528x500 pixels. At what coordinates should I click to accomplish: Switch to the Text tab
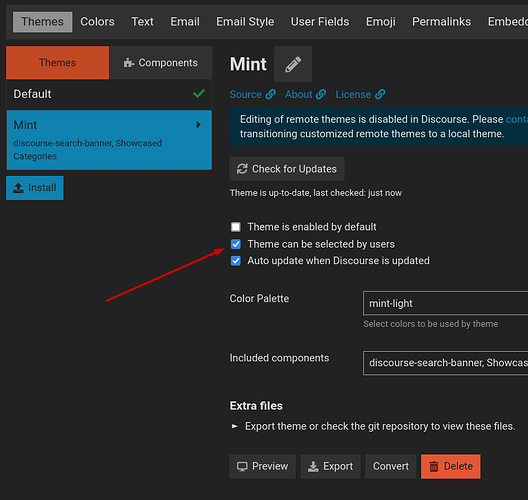coord(142,22)
